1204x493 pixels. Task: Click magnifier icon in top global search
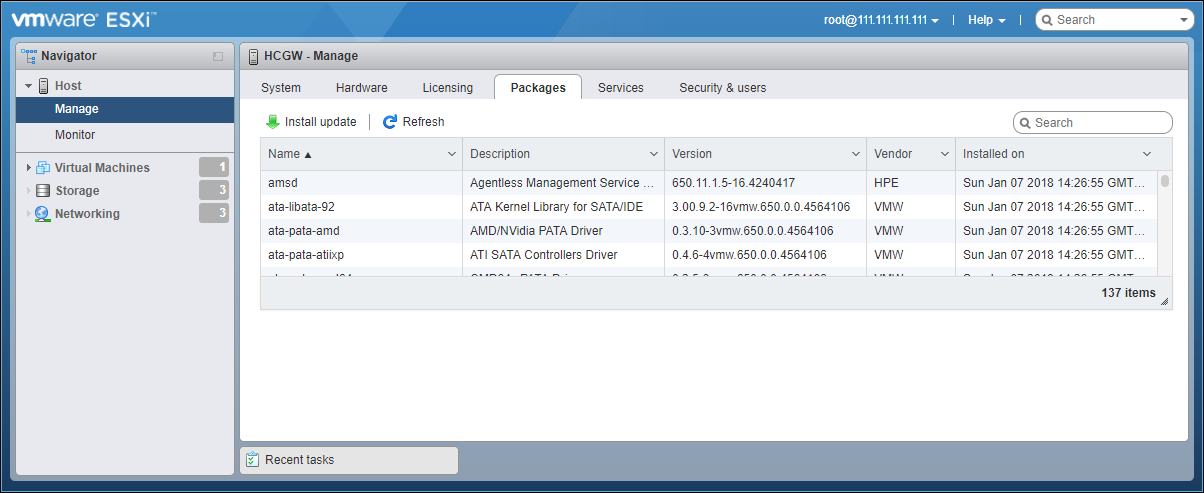coord(1047,20)
